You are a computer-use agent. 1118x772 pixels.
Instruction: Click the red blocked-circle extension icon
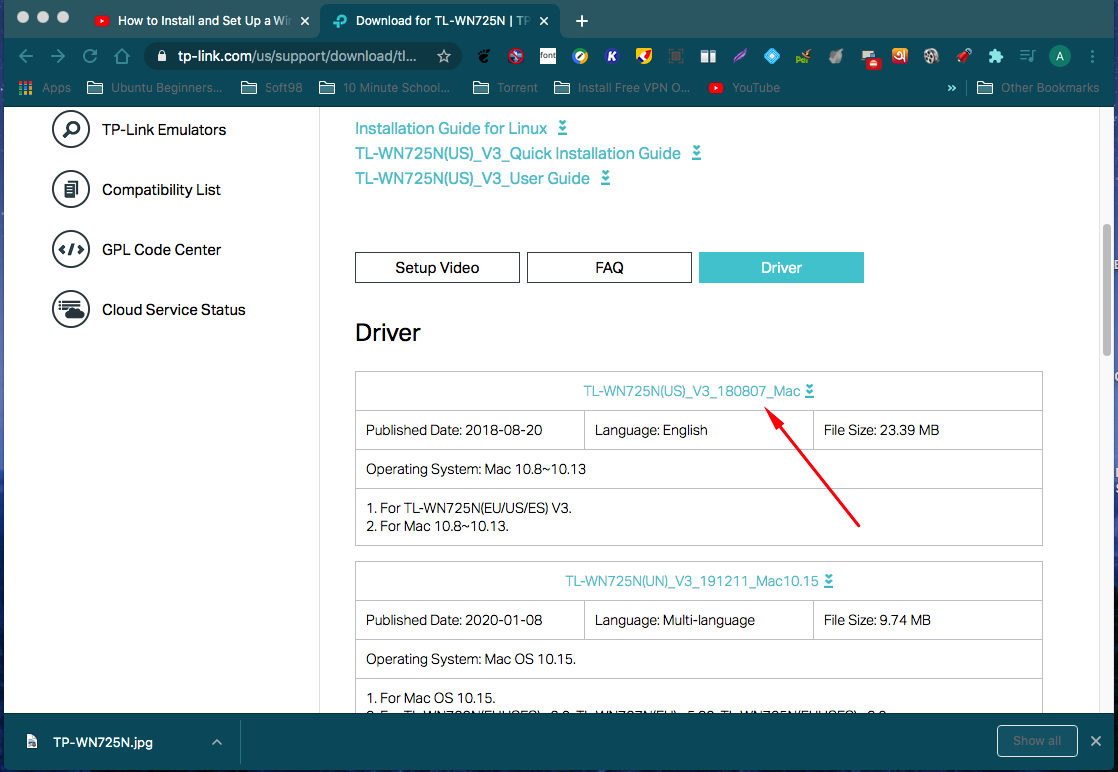(x=516, y=56)
